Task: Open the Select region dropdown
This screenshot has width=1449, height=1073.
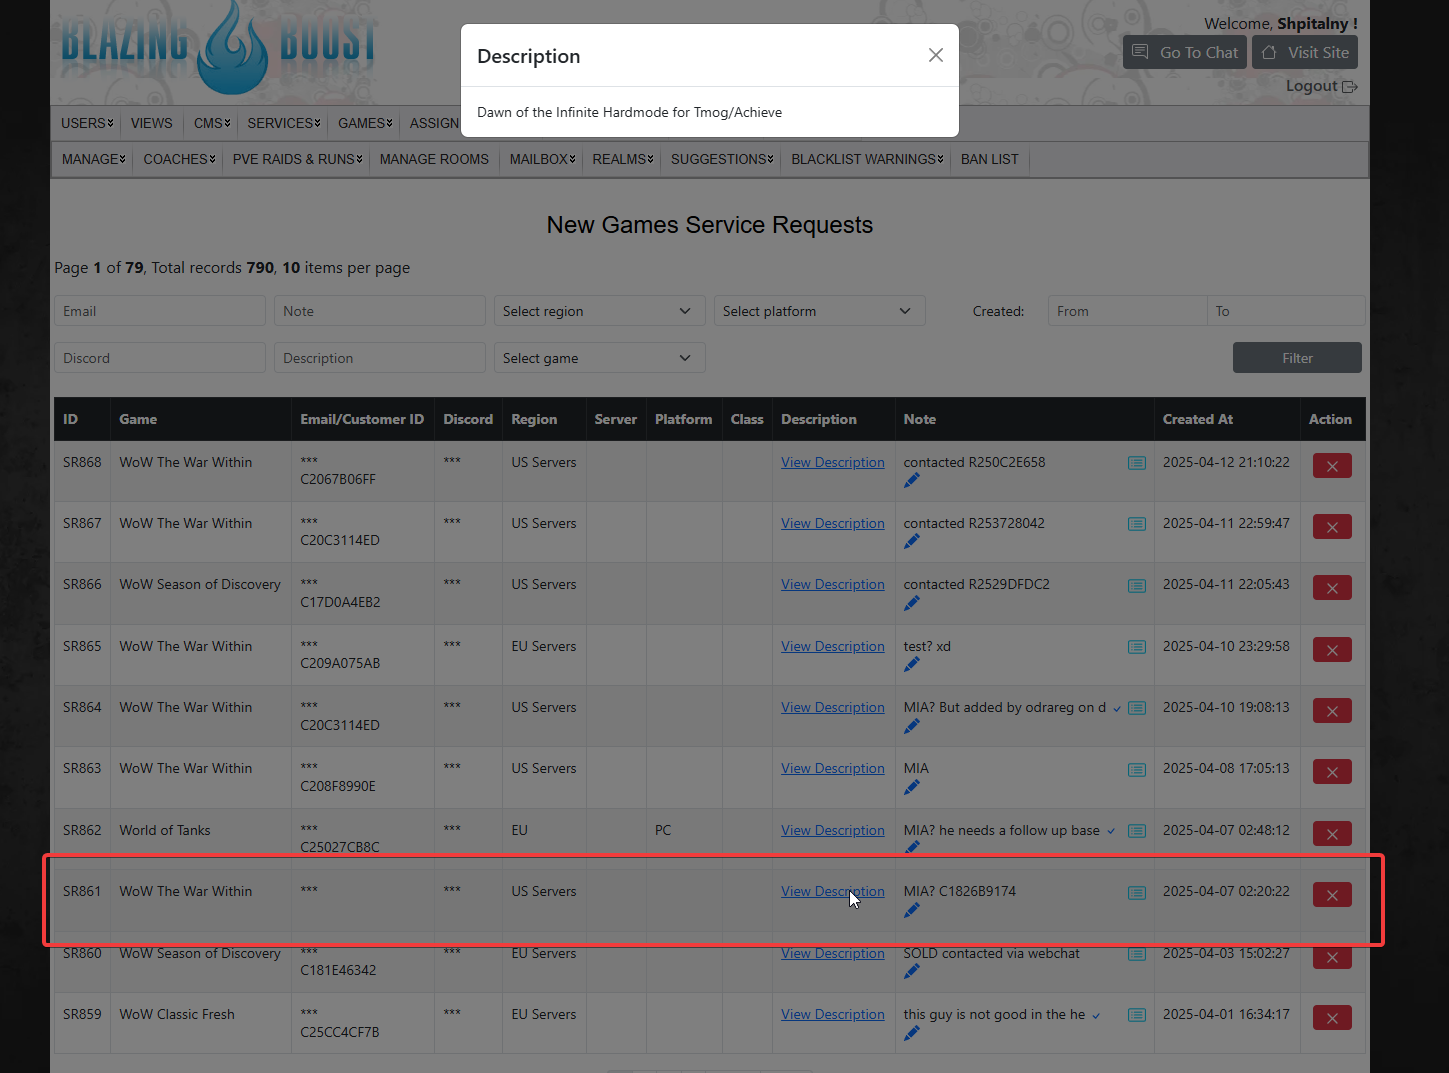Action: (x=600, y=311)
